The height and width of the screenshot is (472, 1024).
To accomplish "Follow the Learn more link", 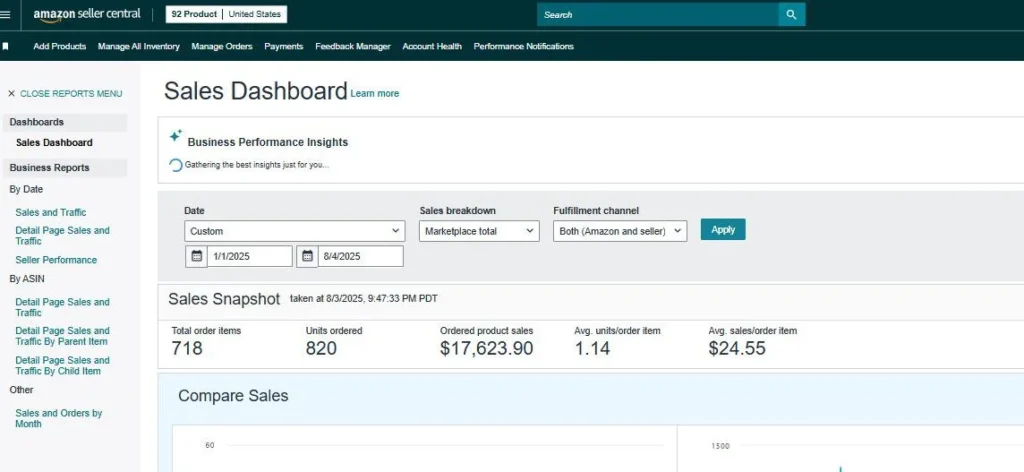I will (375, 94).
